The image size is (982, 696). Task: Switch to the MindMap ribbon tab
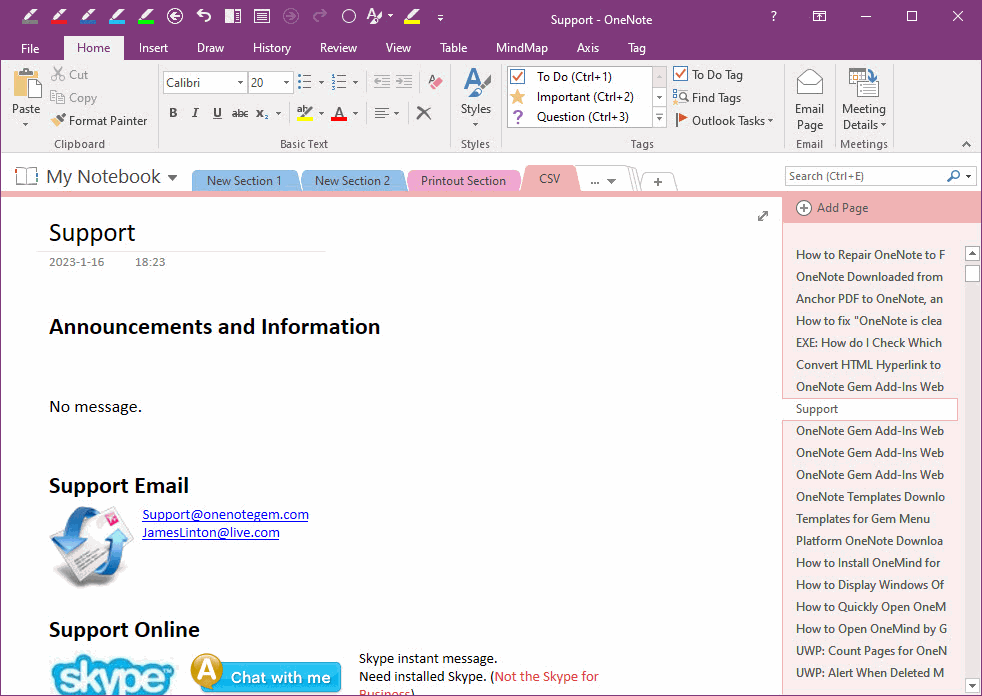pos(521,47)
